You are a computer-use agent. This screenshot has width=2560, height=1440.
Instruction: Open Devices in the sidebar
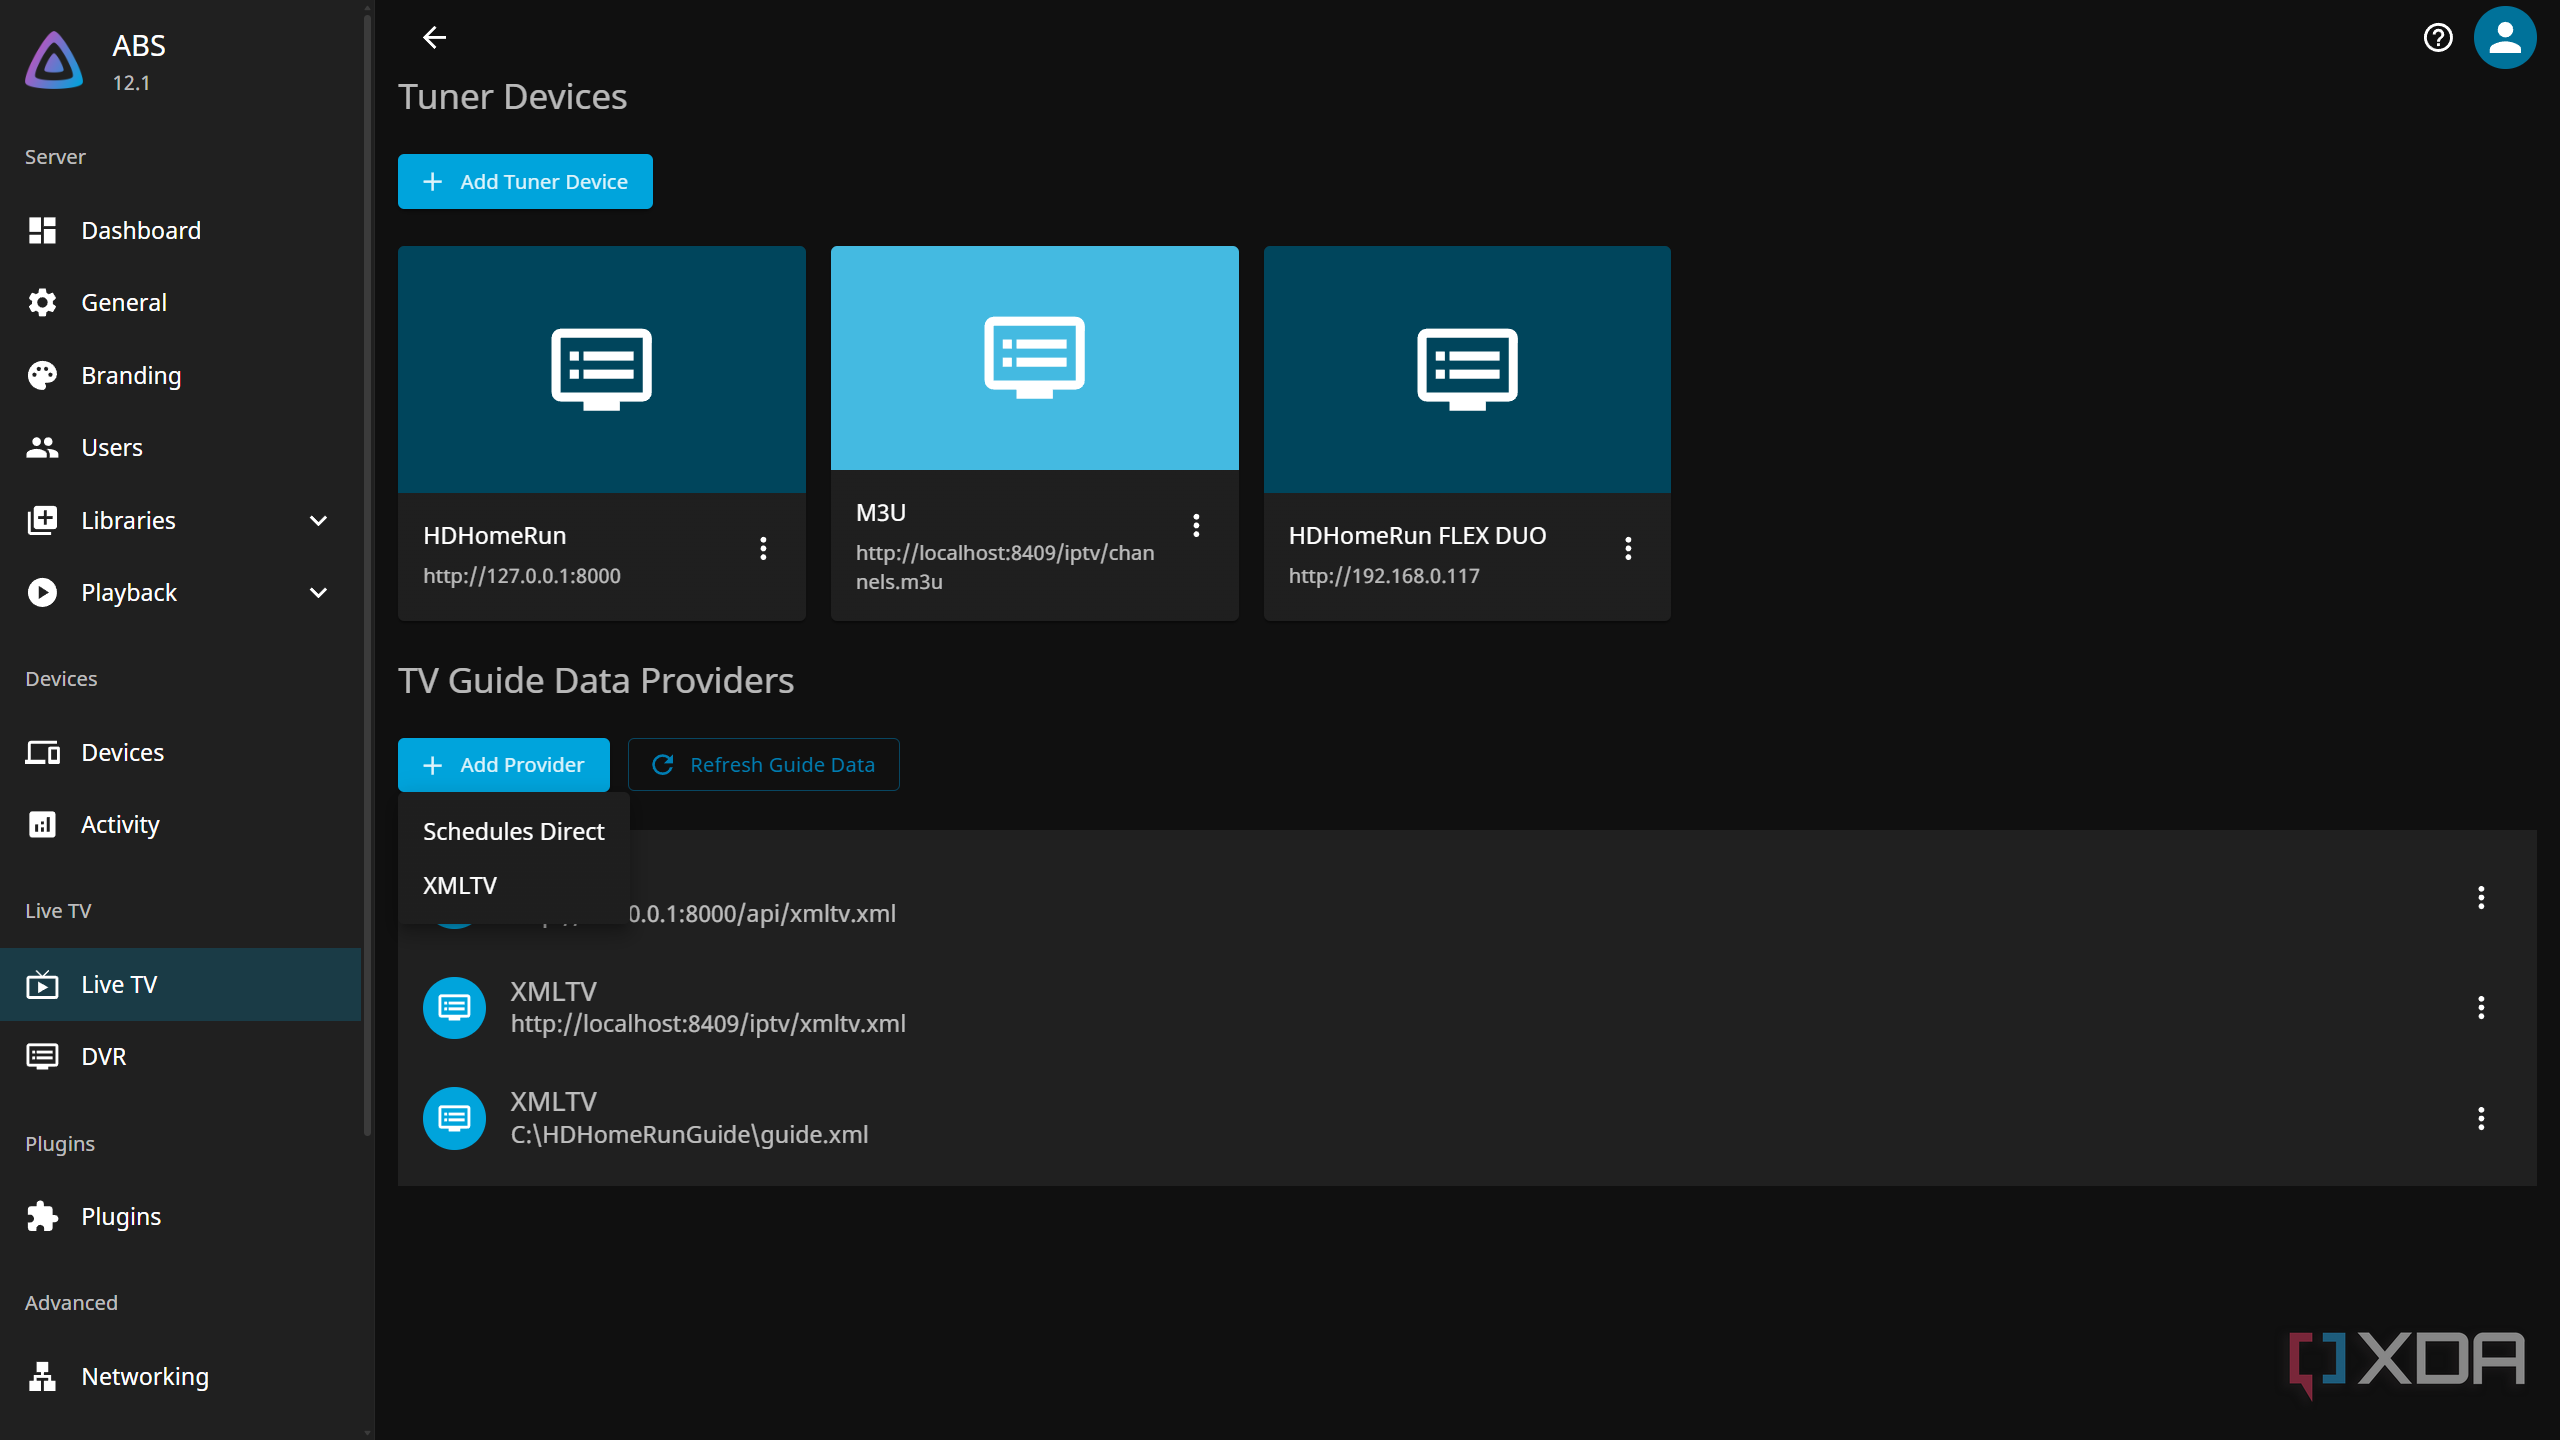click(180, 752)
